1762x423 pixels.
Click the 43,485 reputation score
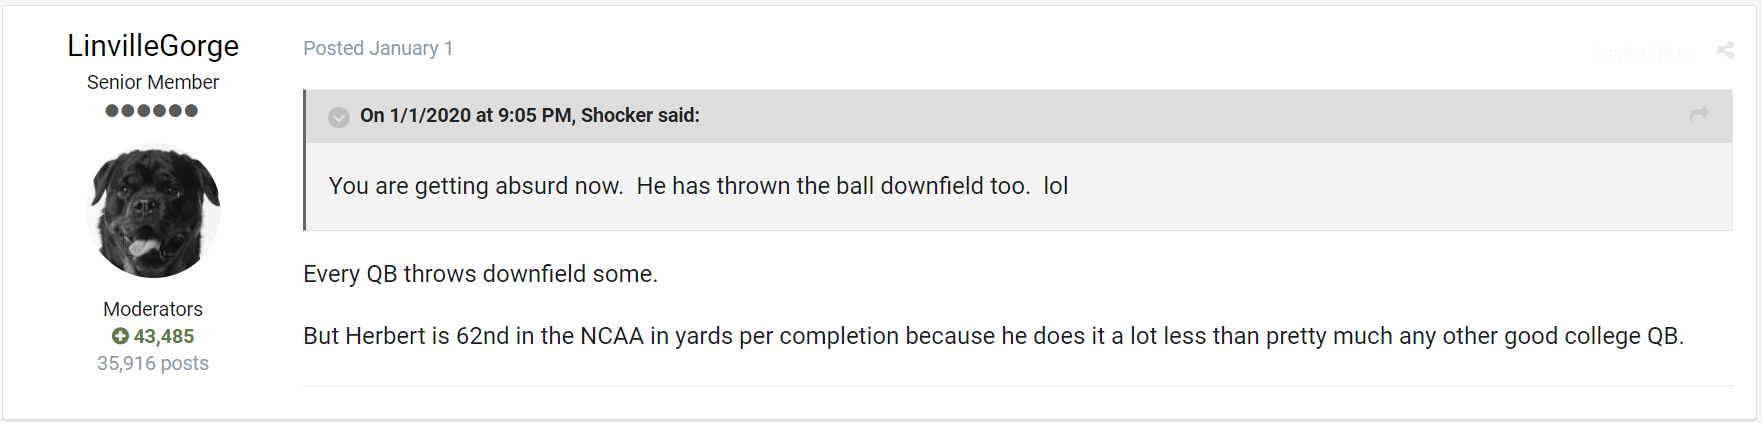[164, 336]
